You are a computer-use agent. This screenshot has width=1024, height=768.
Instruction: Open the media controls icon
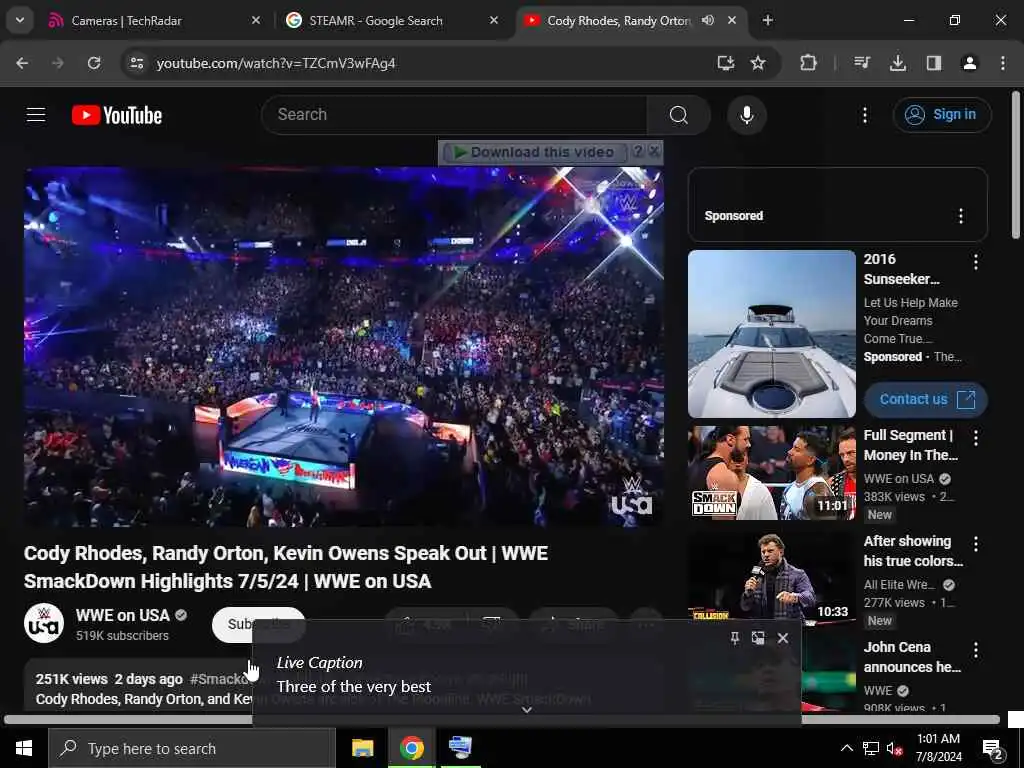click(862, 63)
